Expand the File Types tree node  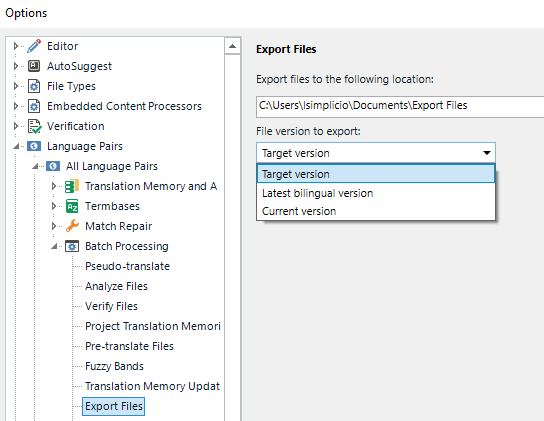(x=15, y=86)
